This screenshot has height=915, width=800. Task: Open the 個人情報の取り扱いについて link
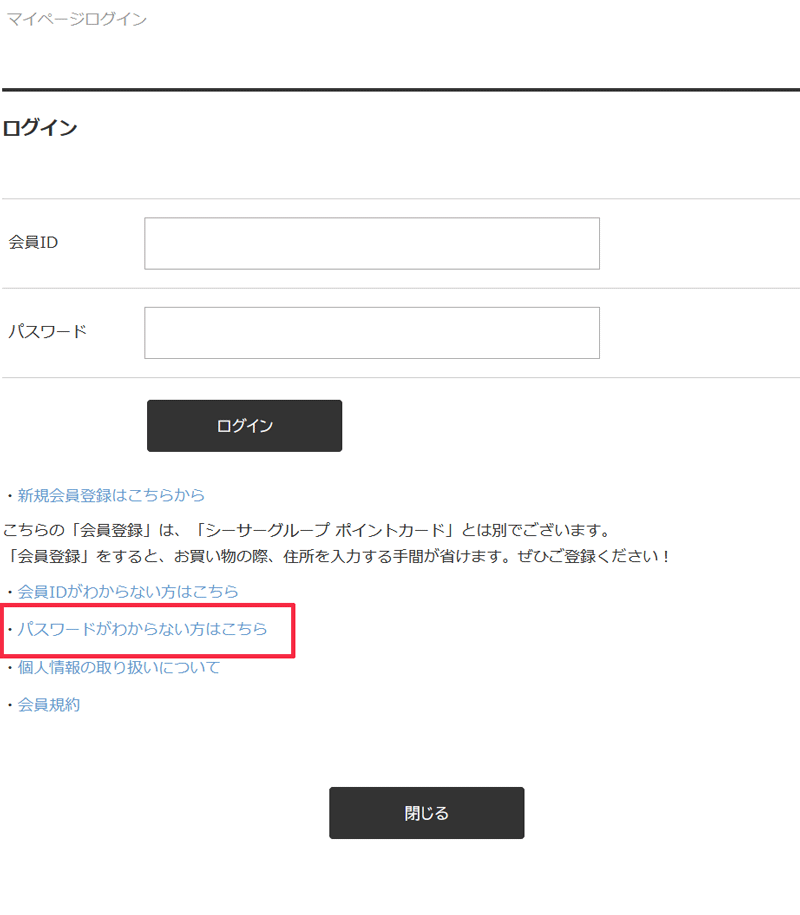[119, 667]
